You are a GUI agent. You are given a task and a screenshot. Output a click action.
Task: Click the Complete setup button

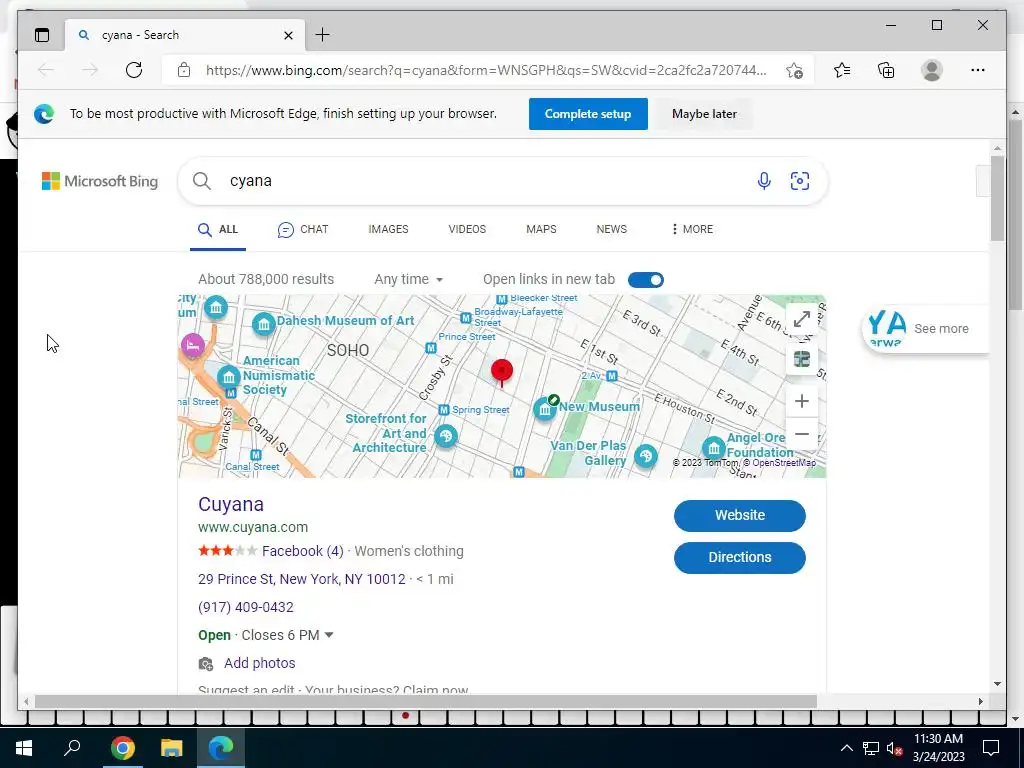coord(588,114)
